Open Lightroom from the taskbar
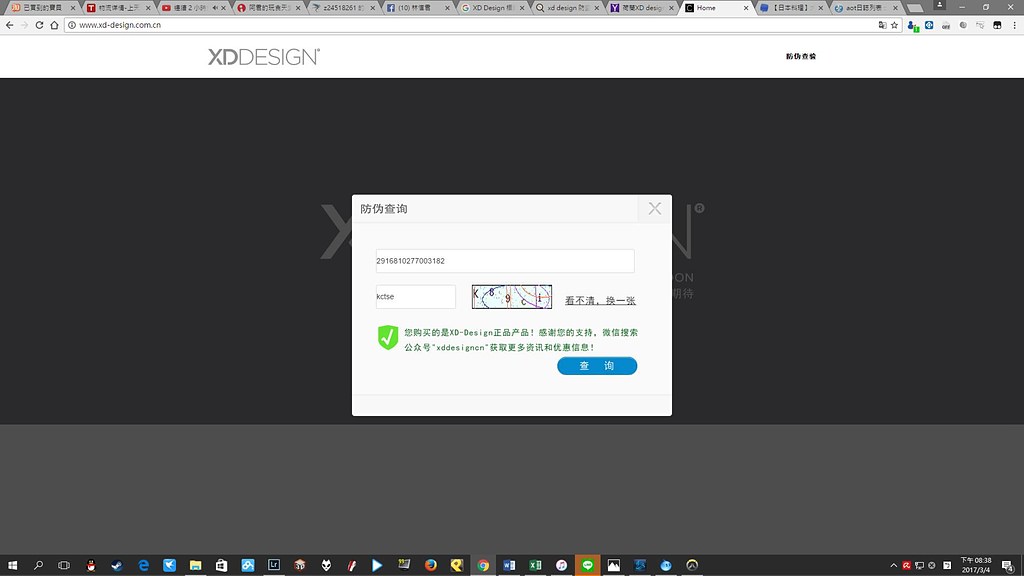The height and width of the screenshot is (576, 1024). [274, 565]
